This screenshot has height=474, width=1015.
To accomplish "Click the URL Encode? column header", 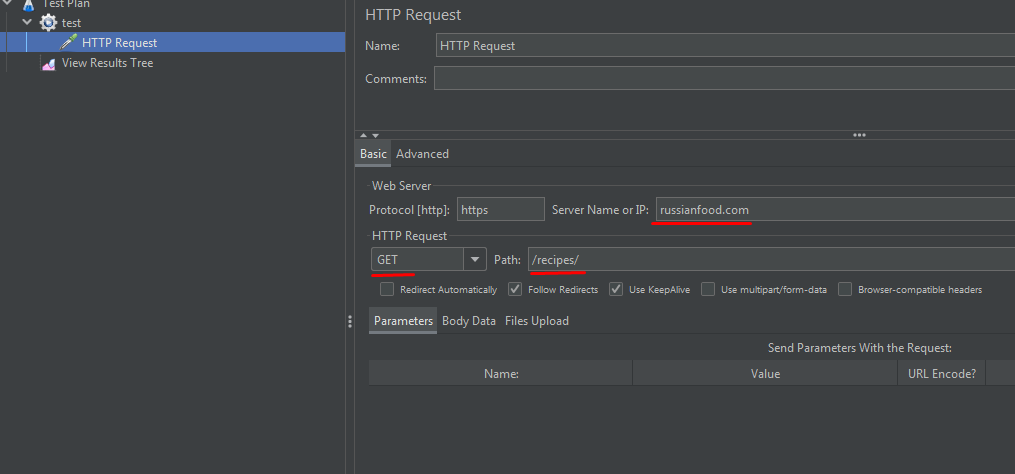I will [x=942, y=374].
